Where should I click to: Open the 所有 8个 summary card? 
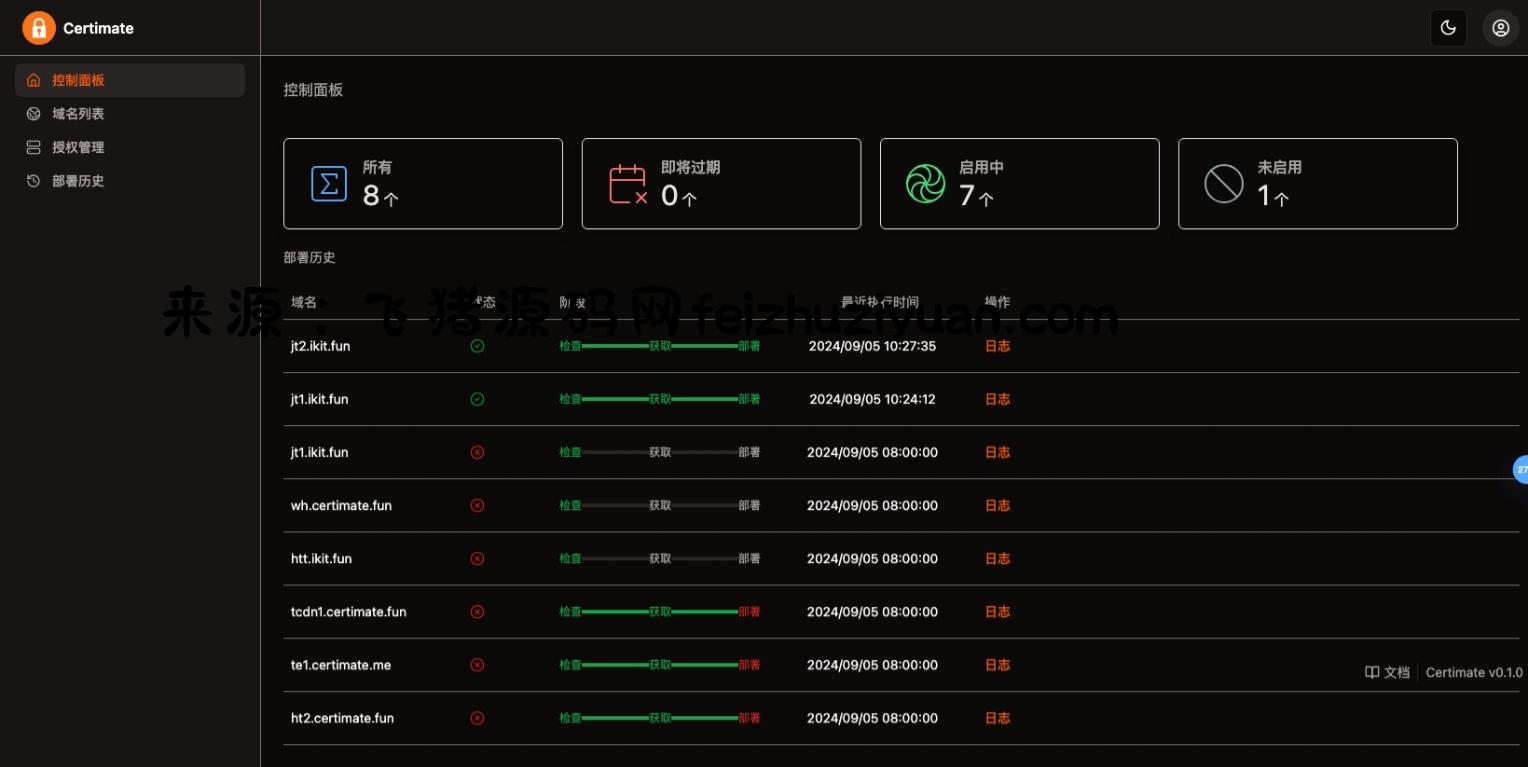(423, 184)
